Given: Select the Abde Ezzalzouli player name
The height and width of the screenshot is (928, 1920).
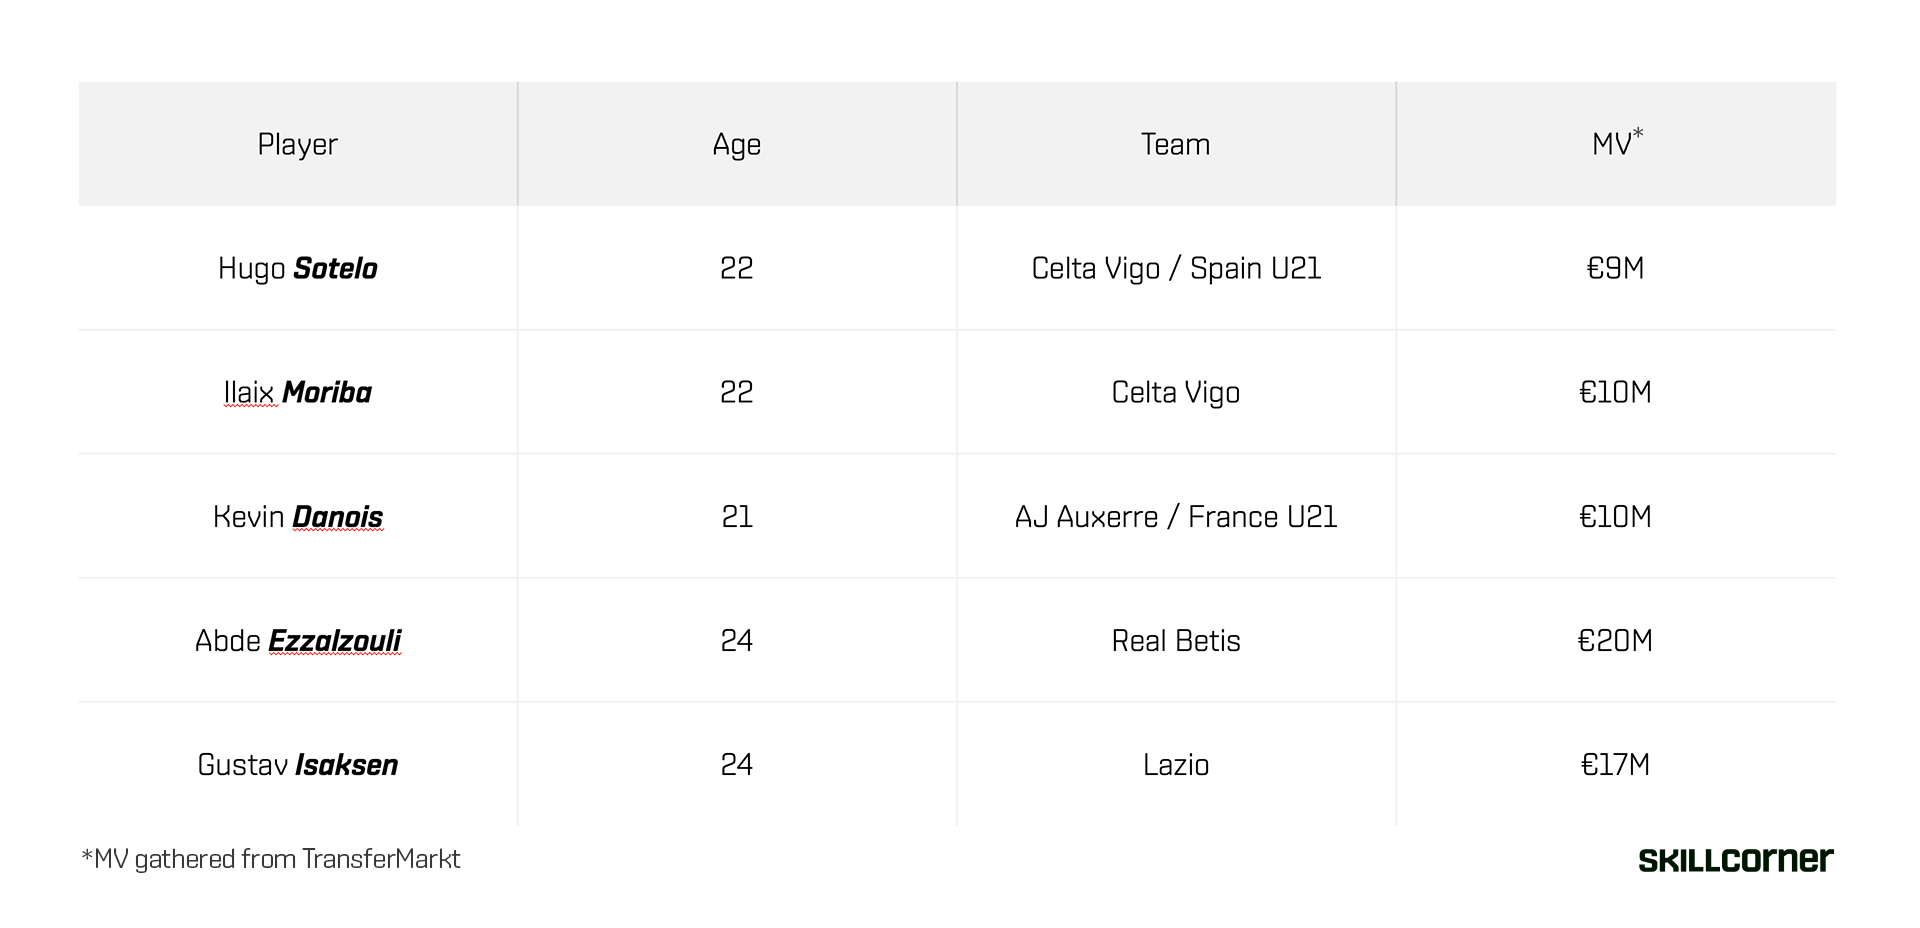Looking at the screenshot, I should (297, 640).
